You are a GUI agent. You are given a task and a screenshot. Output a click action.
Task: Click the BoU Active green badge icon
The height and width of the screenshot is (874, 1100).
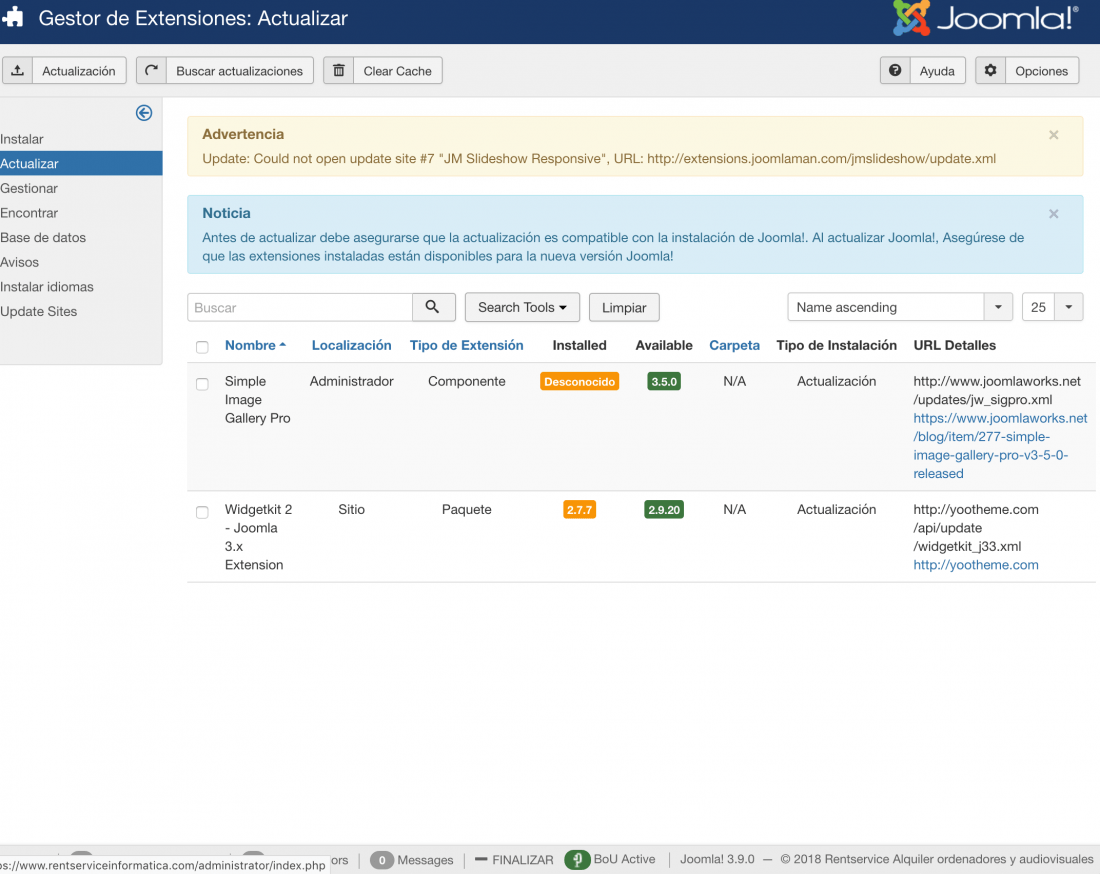[577, 859]
